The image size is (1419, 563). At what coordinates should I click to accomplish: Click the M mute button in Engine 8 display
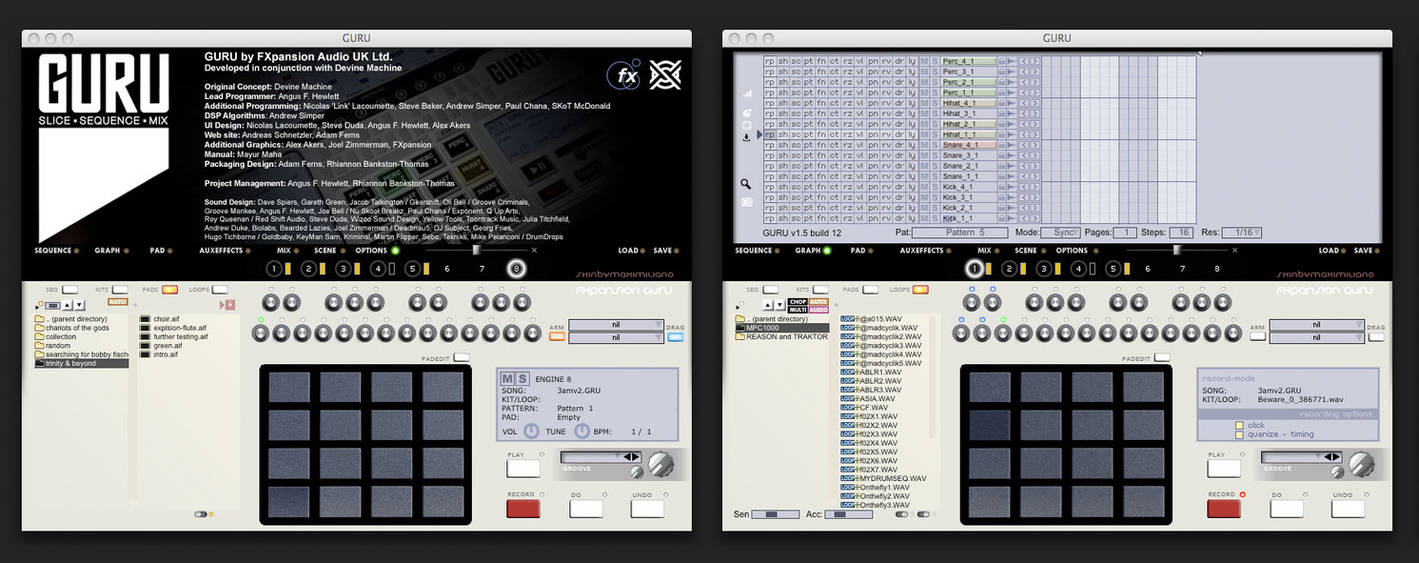tap(508, 378)
